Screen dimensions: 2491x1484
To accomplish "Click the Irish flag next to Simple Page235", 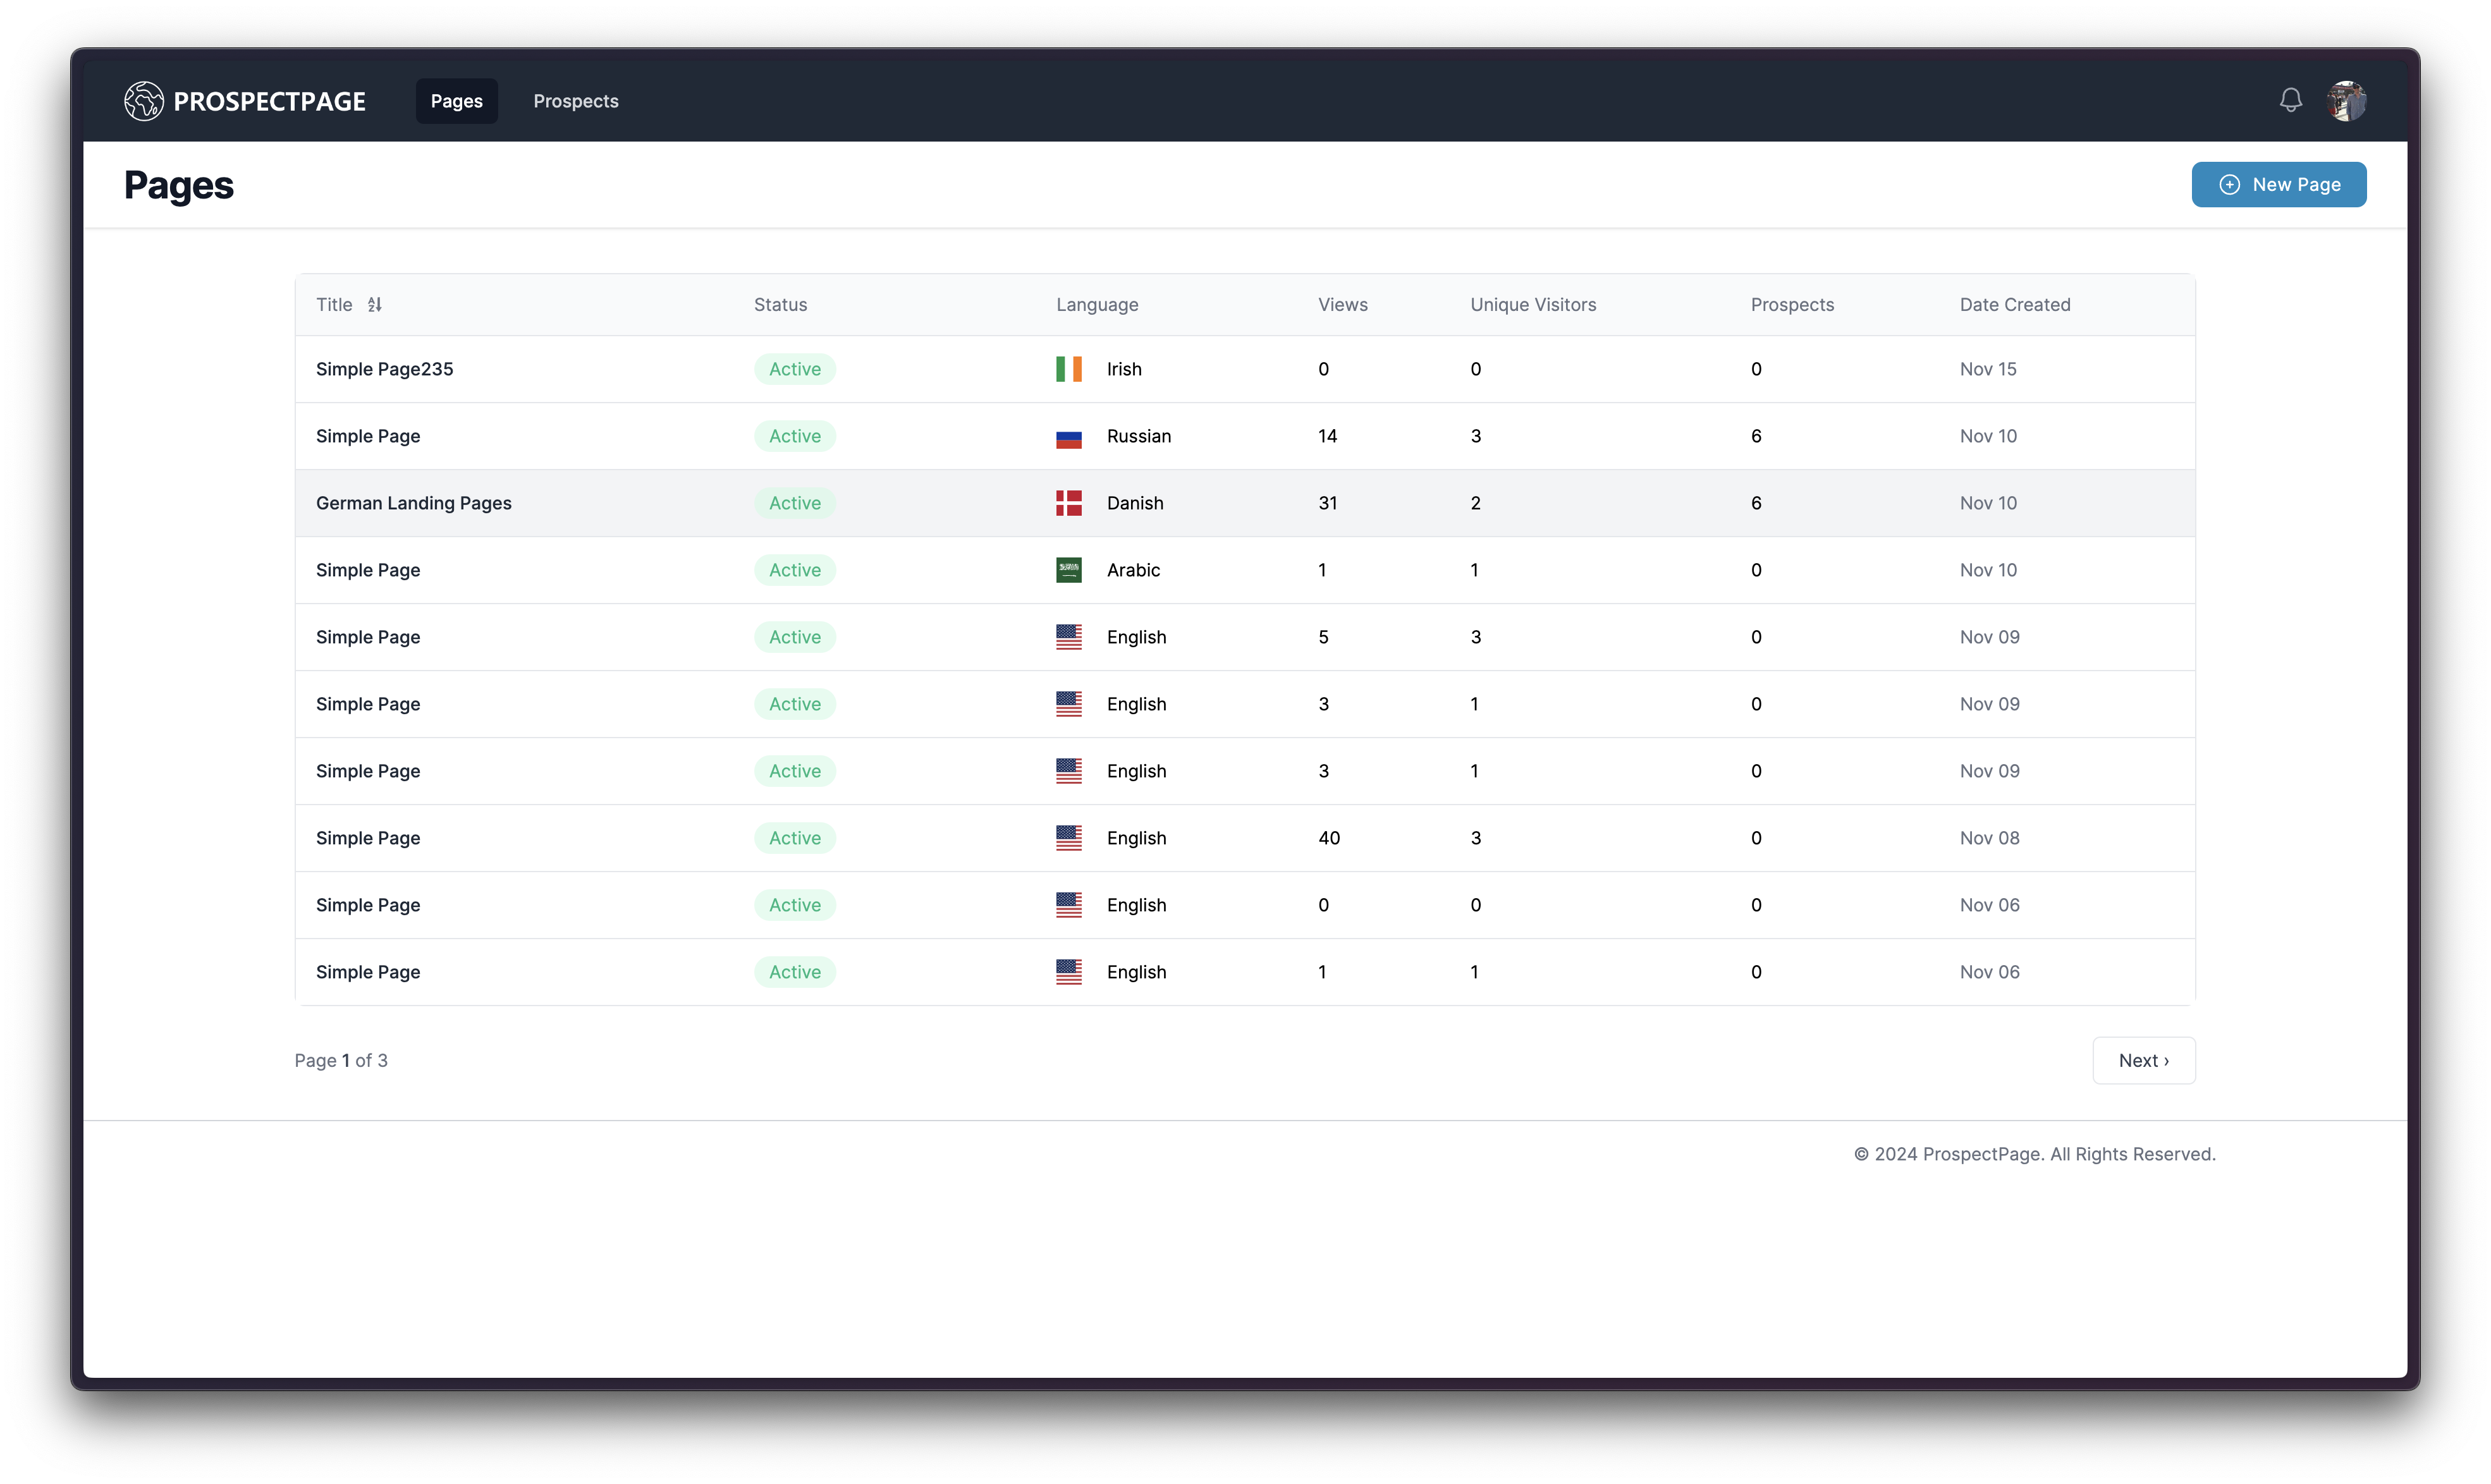I will click(x=1068, y=368).
